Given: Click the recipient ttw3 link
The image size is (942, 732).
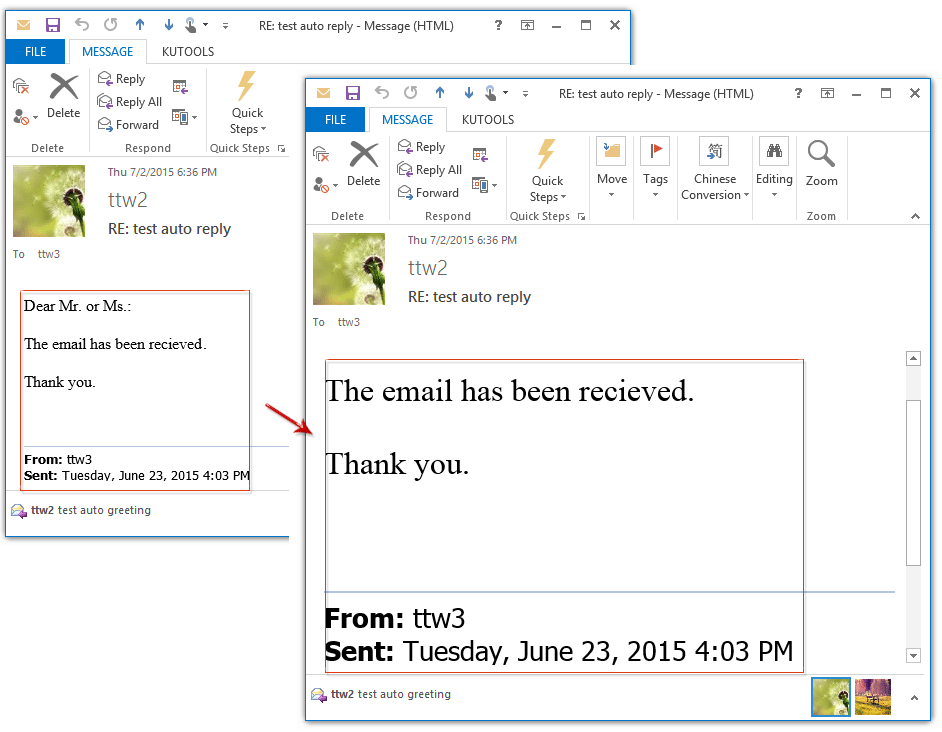Looking at the screenshot, I should click(x=348, y=322).
